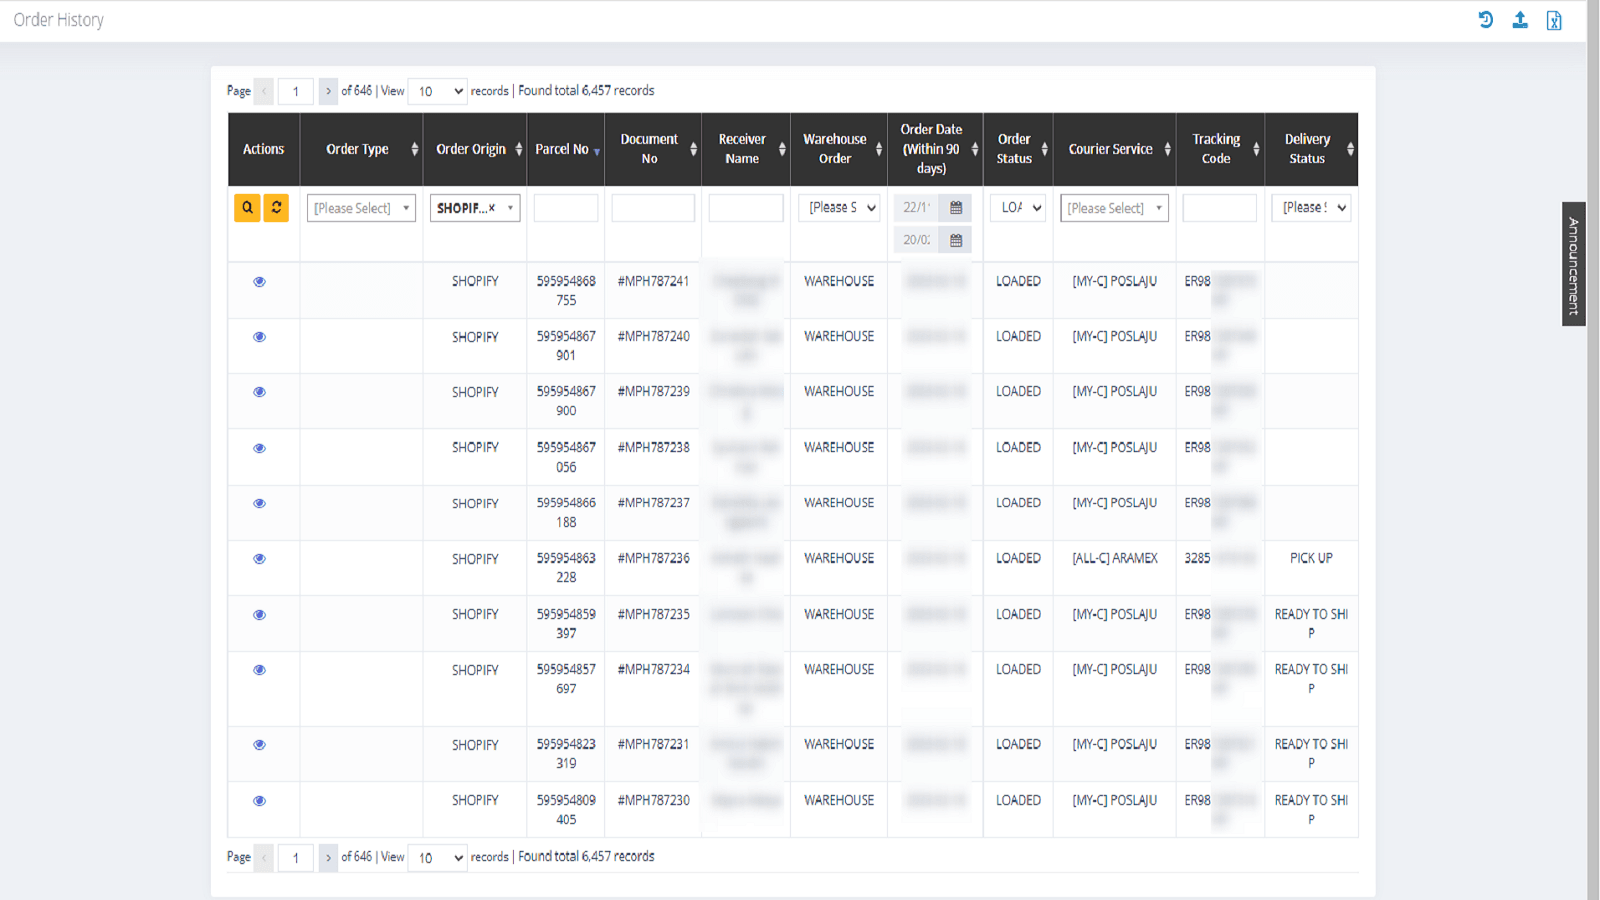Click the upload icon in the header
The height and width of the screenshot is (900, 1600).
point(1520,20)
